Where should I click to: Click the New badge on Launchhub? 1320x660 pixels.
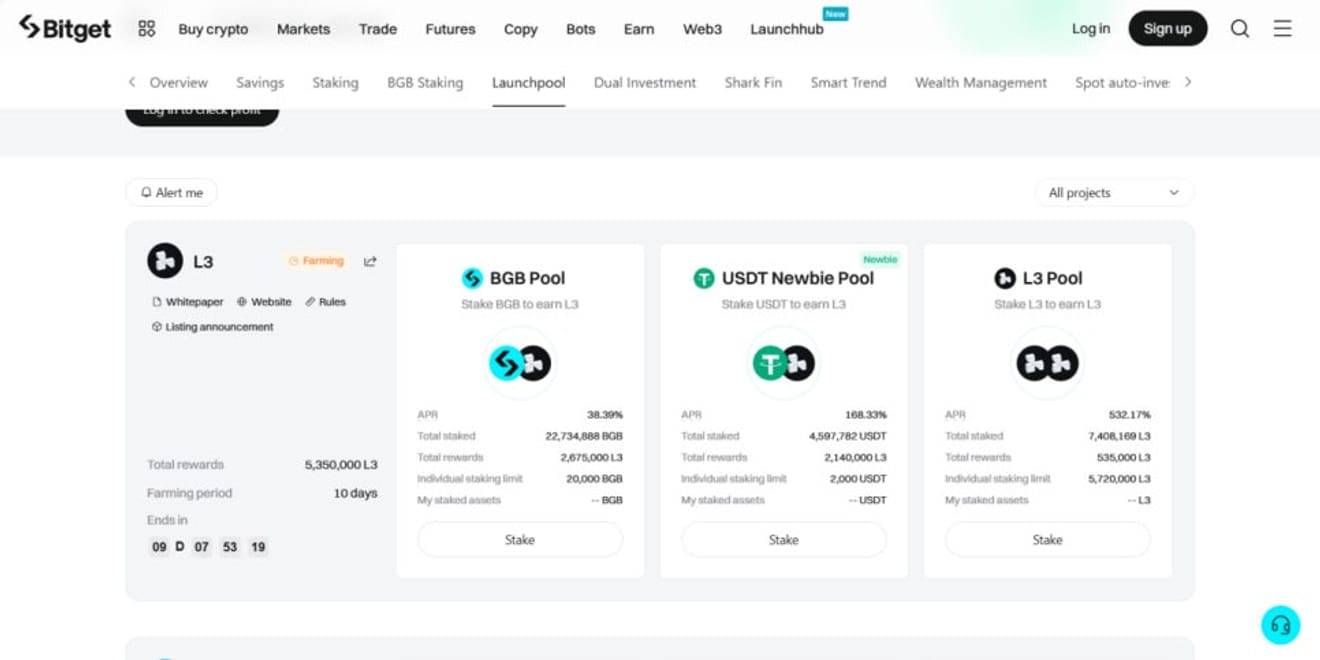pos(835,14)
